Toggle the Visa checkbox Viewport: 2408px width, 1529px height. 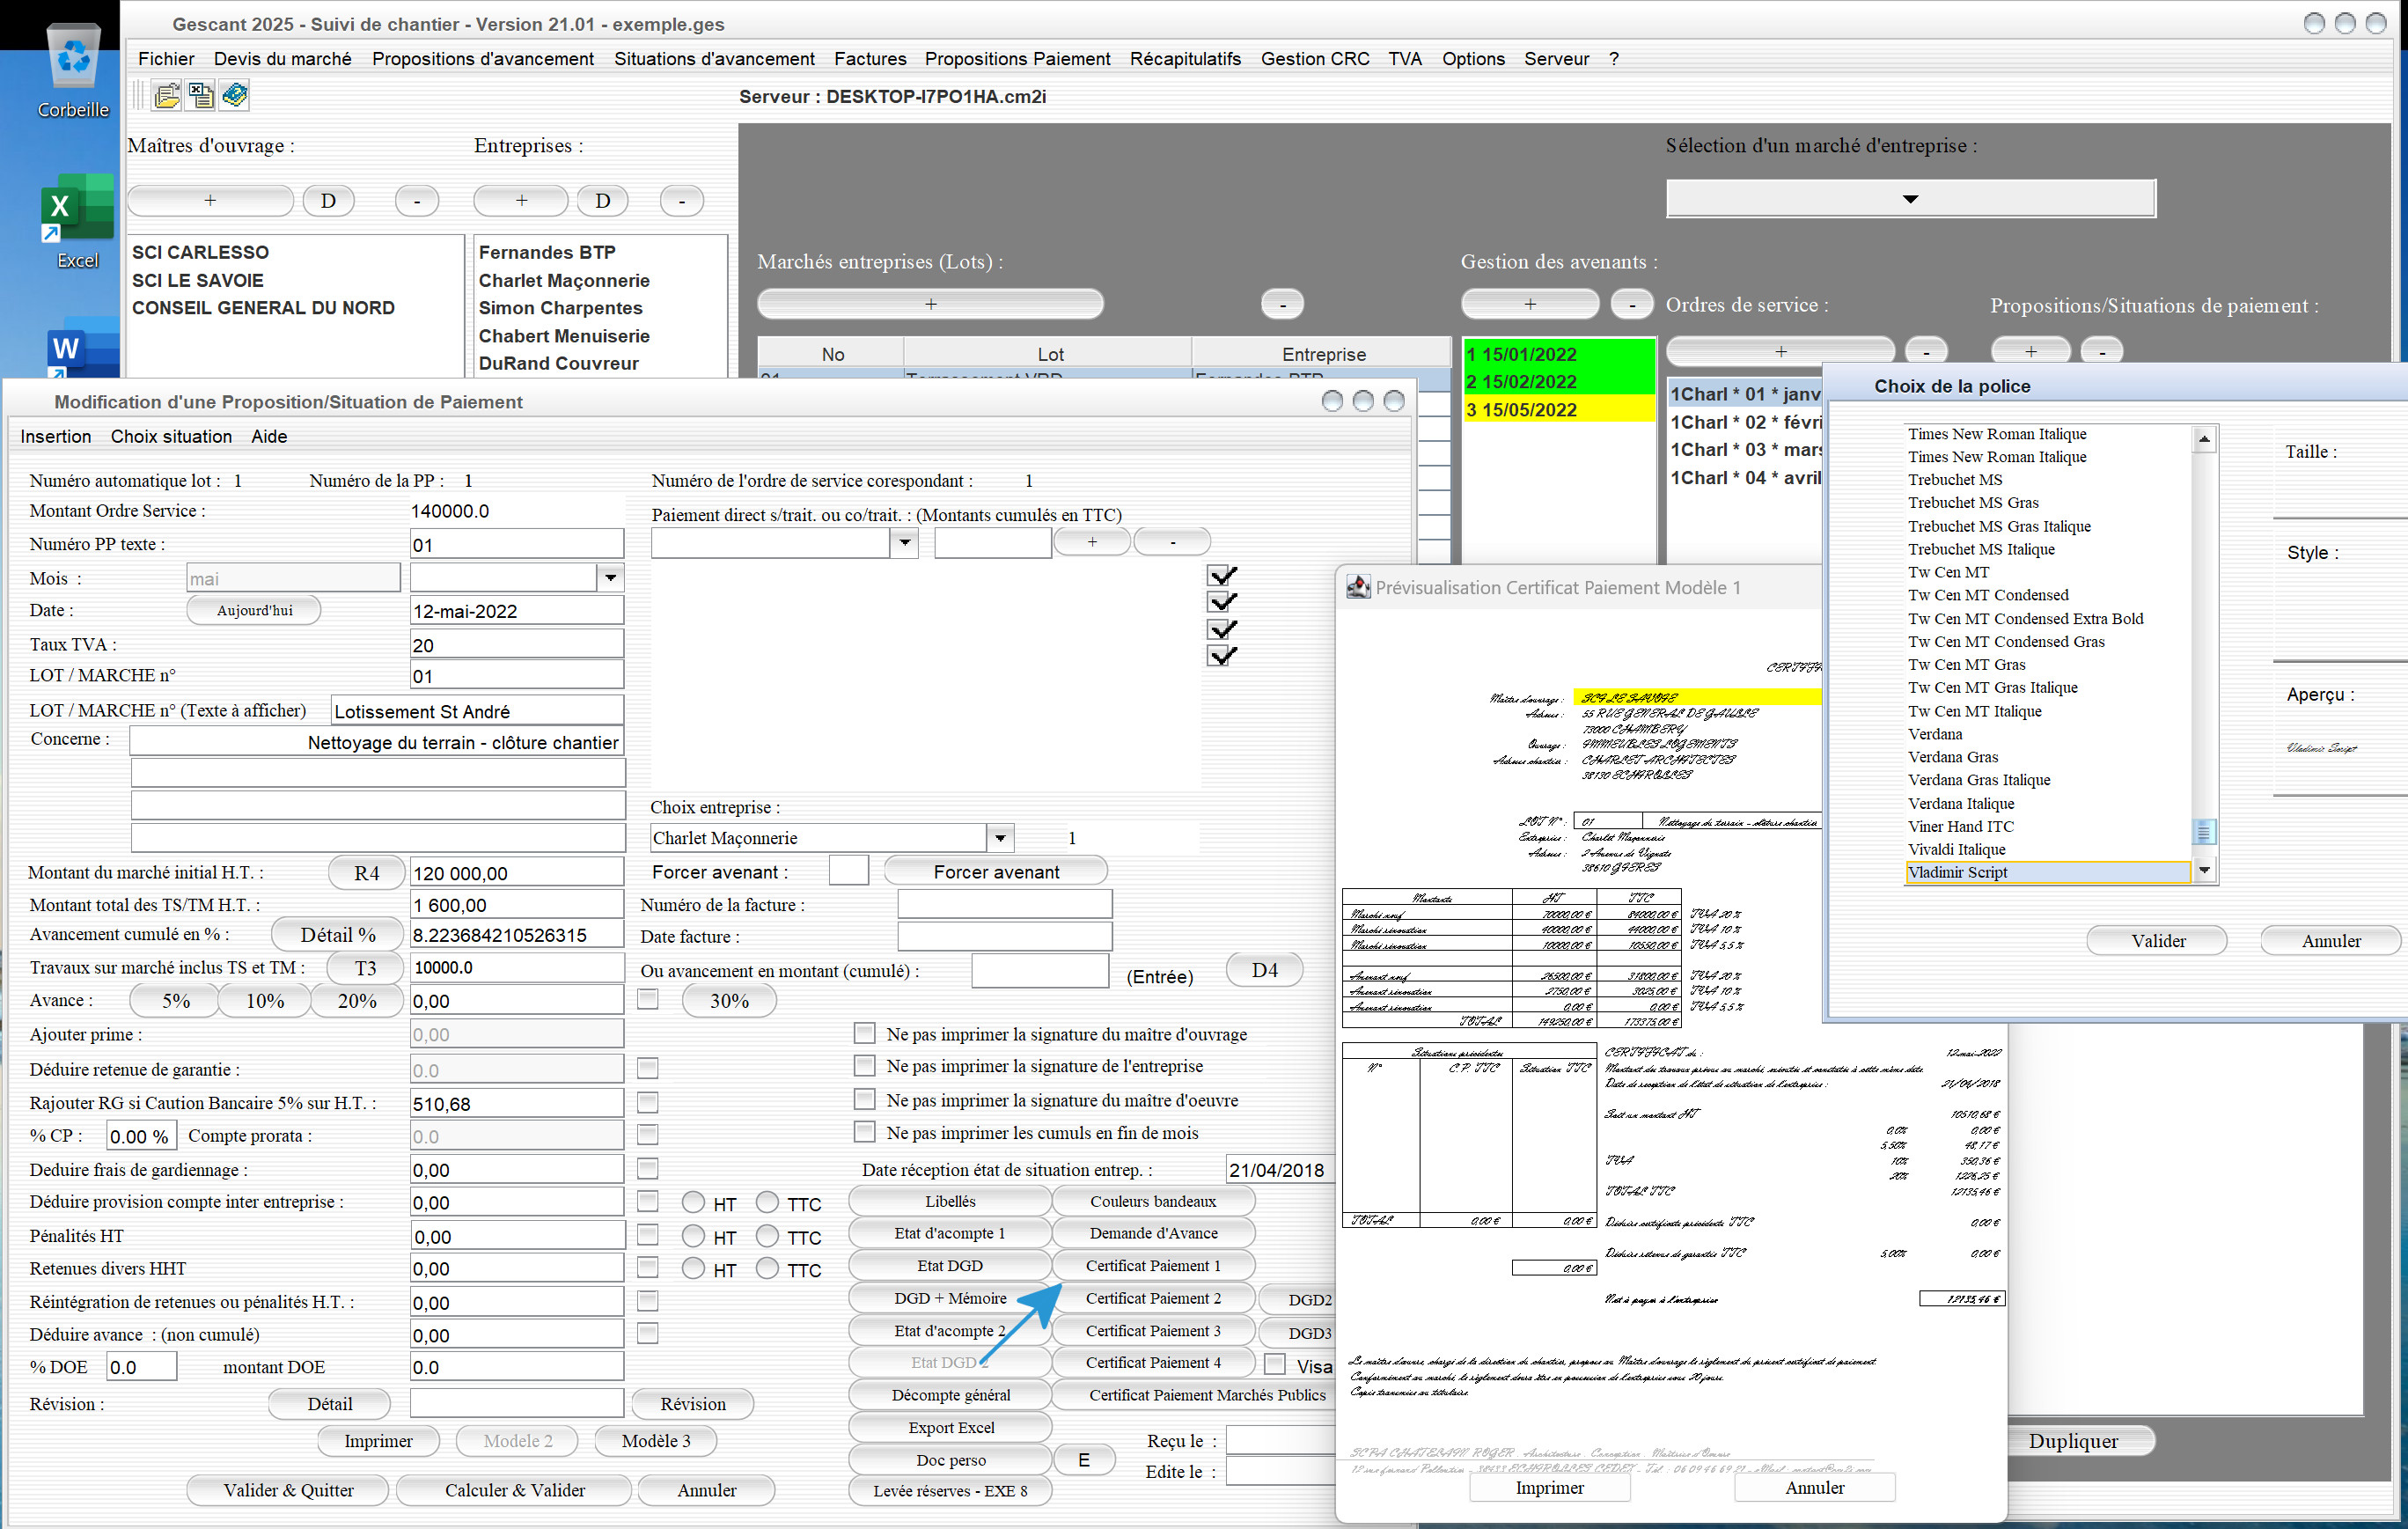click(x=1275, y=1364)
